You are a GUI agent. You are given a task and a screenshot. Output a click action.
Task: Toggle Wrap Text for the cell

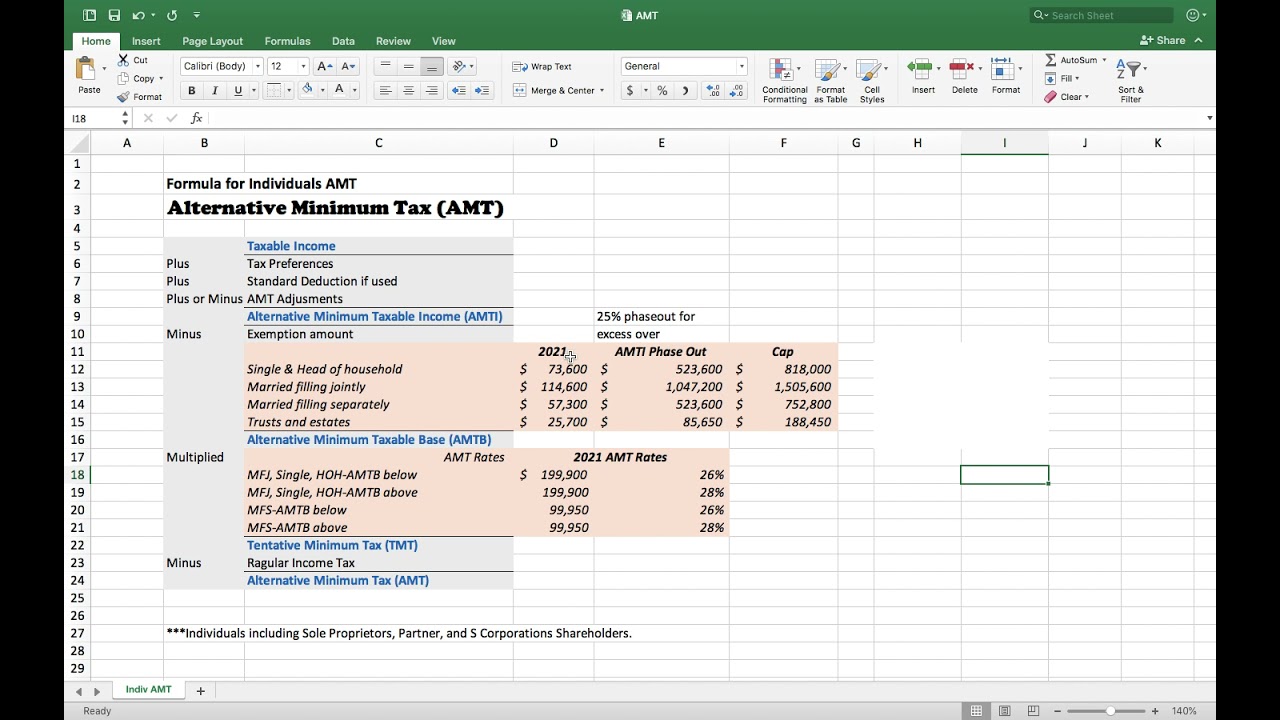click(x=542, y=66)
